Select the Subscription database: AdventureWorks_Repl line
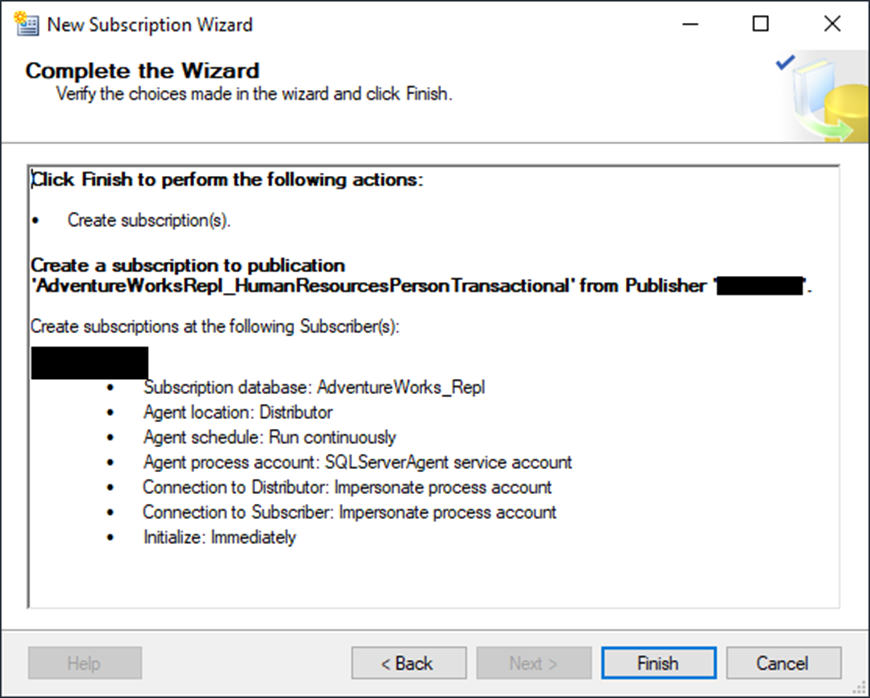The height and width of the screenshot is (698, 870). tap(314, 387)
